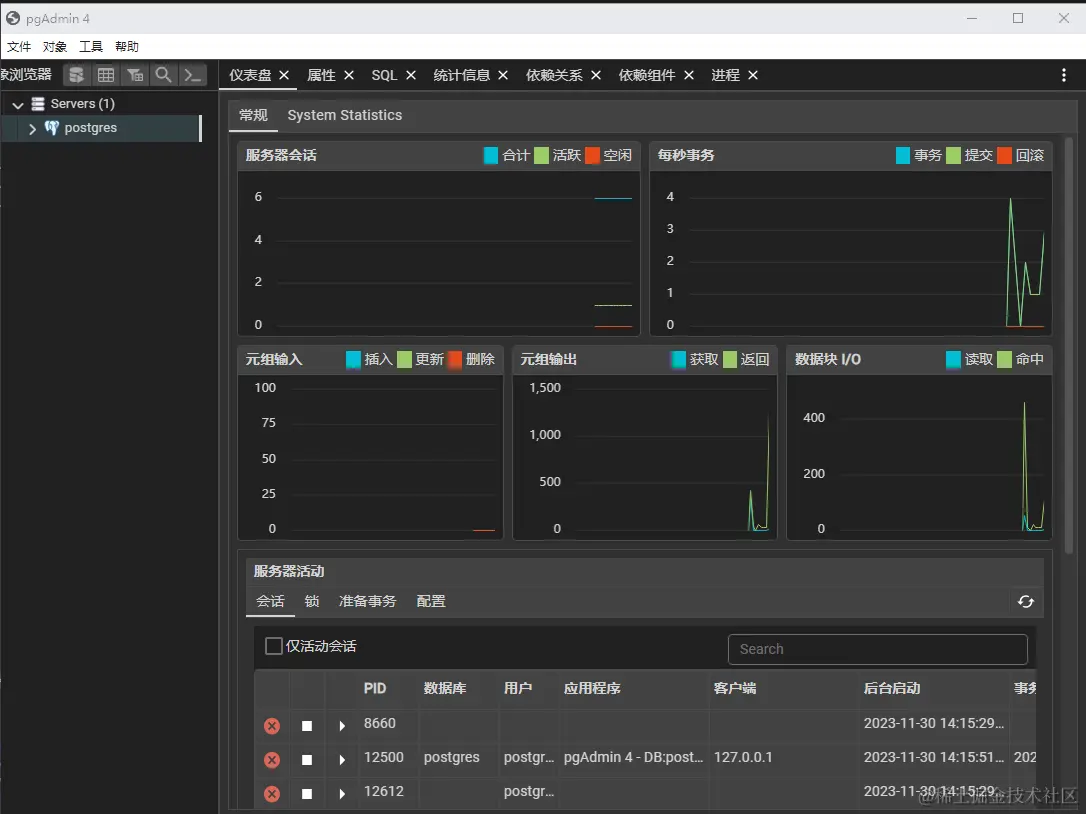This screenshot has width=1086, height=814.
Task: Sort sessions by PID column header
Action: [375, 688]
